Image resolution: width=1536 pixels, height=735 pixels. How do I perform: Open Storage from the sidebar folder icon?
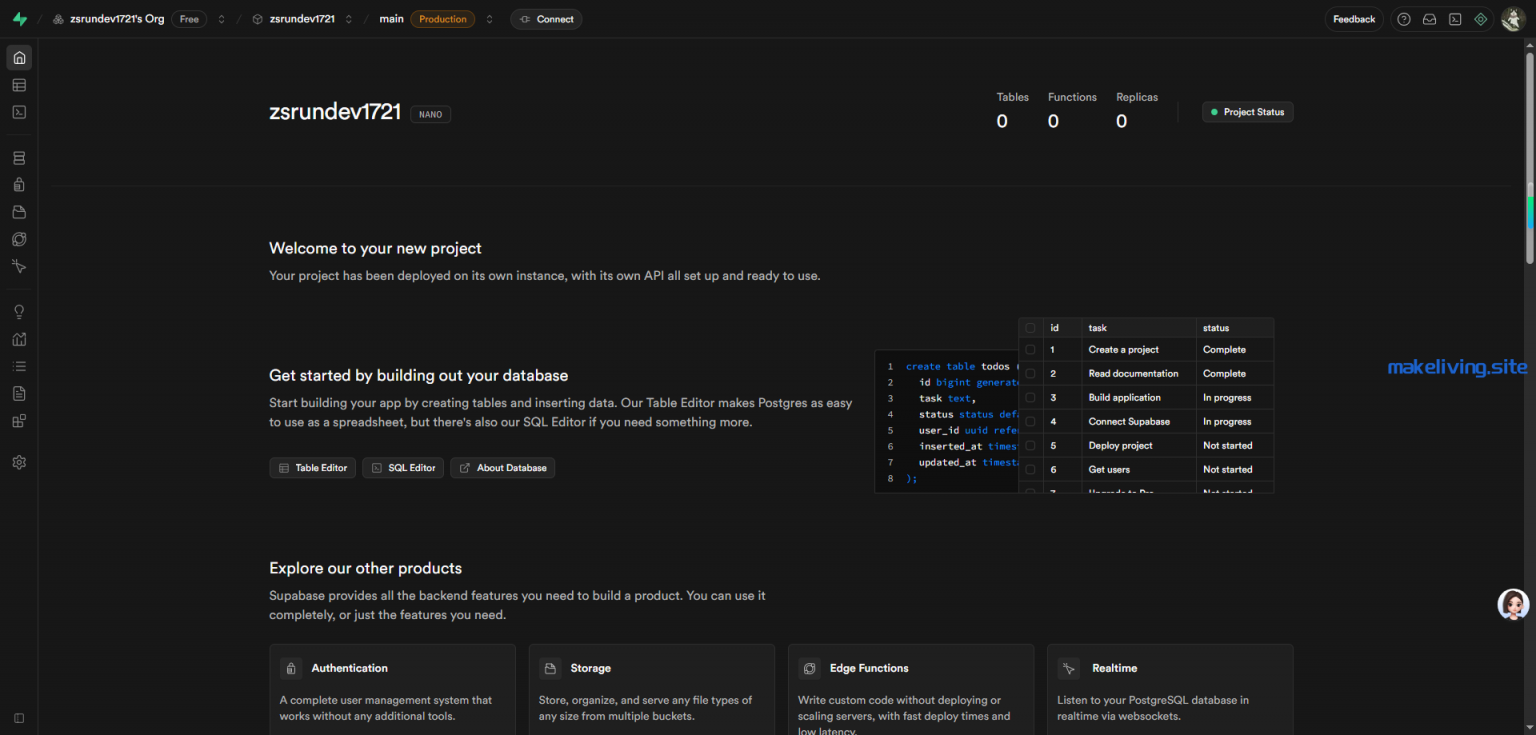[19, 212]
